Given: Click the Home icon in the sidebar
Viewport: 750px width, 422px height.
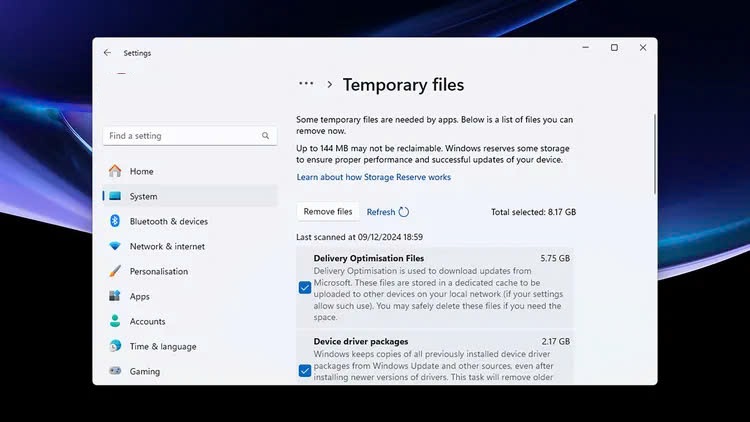Looking at the screenshot, I should pos(115,171).
